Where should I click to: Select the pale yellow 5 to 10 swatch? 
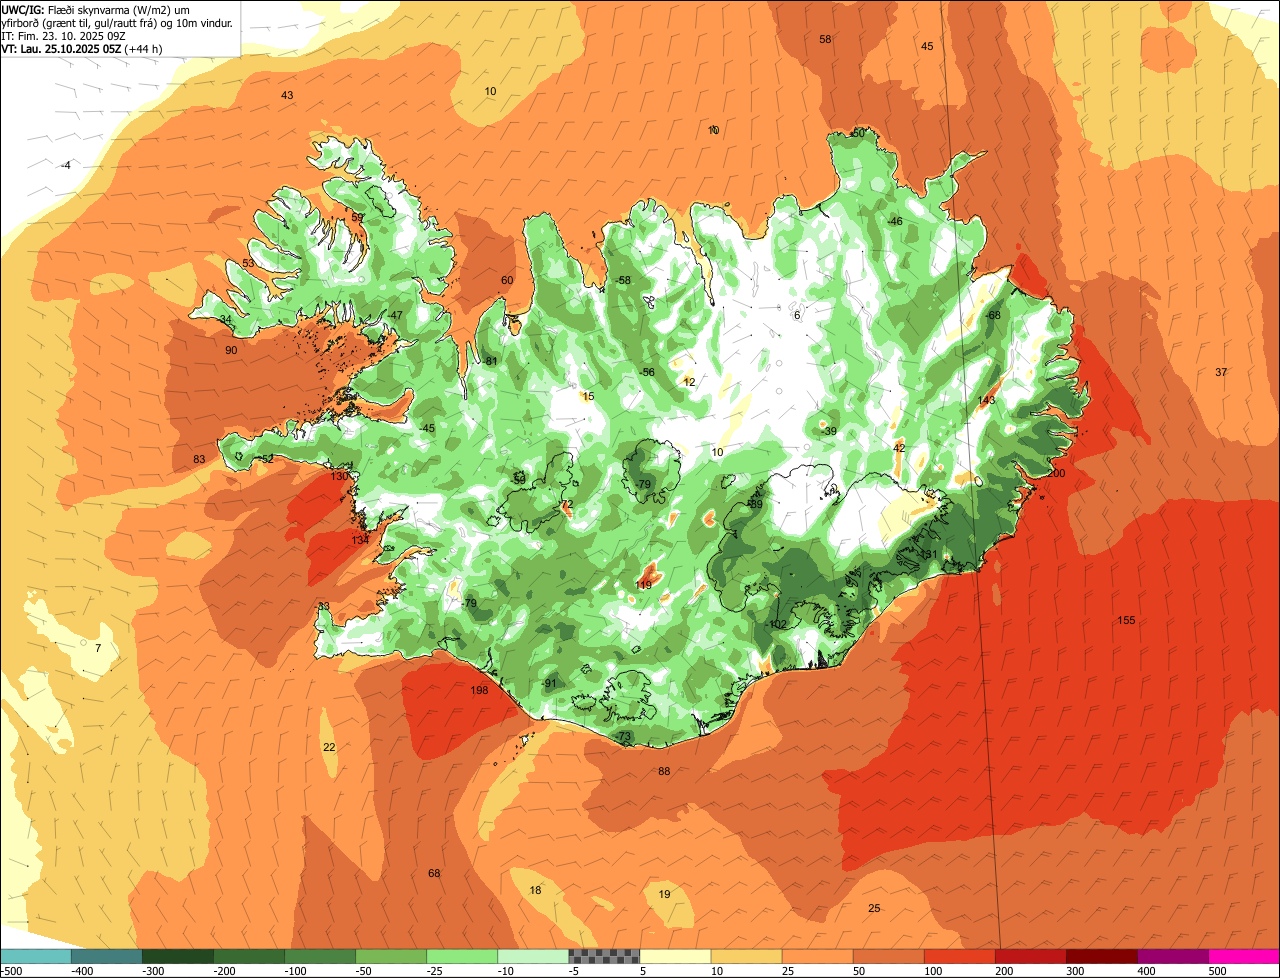[x=675, y=956]
